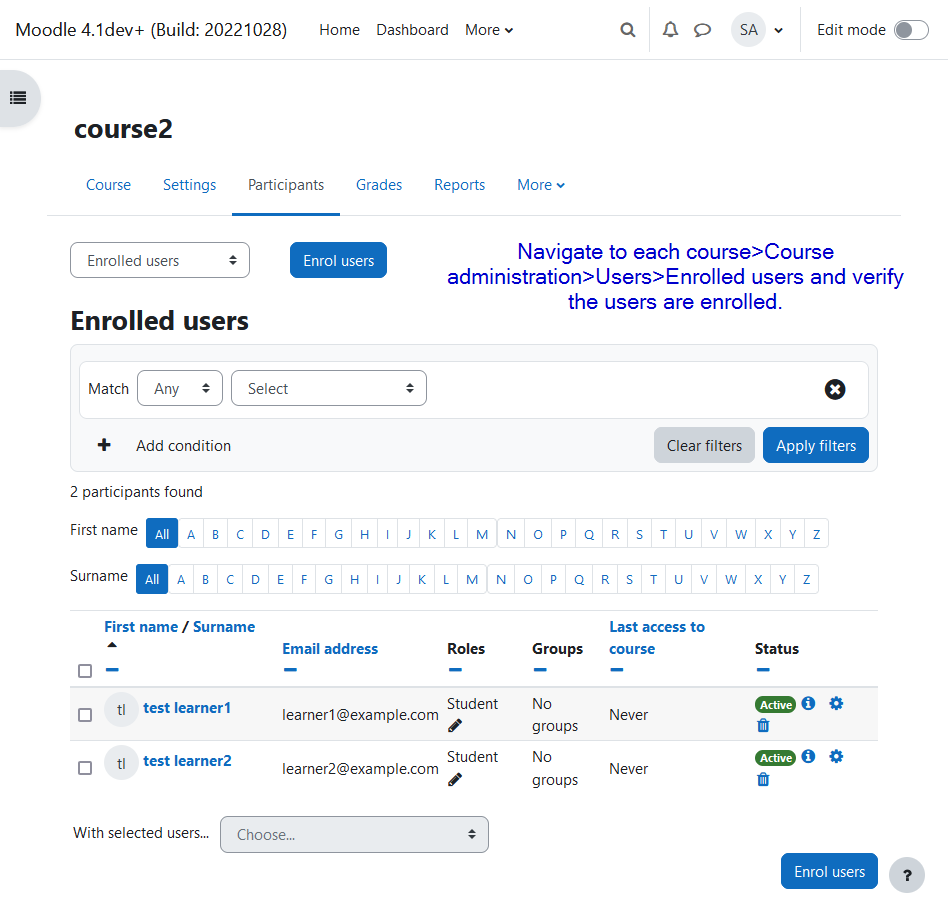Select All in Surname filter
The image size is (948, 921).
pyautogui.click(x=152, y=579)
